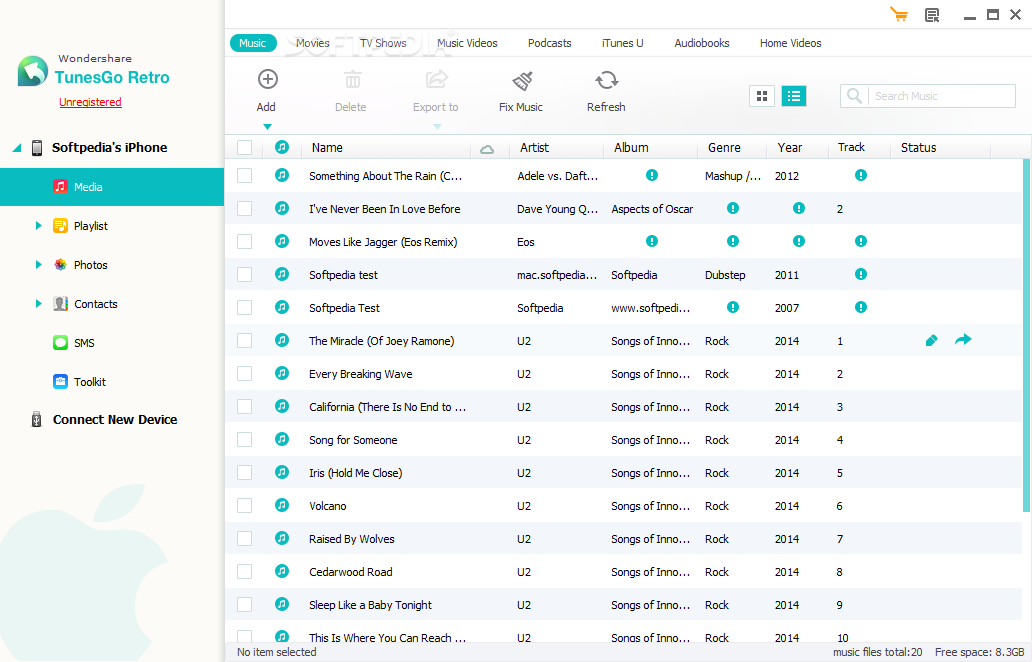The image size is (1032, 662).
Task: Click the iPhone device icon
Action: pyautogui.click(x=37, y=147)
